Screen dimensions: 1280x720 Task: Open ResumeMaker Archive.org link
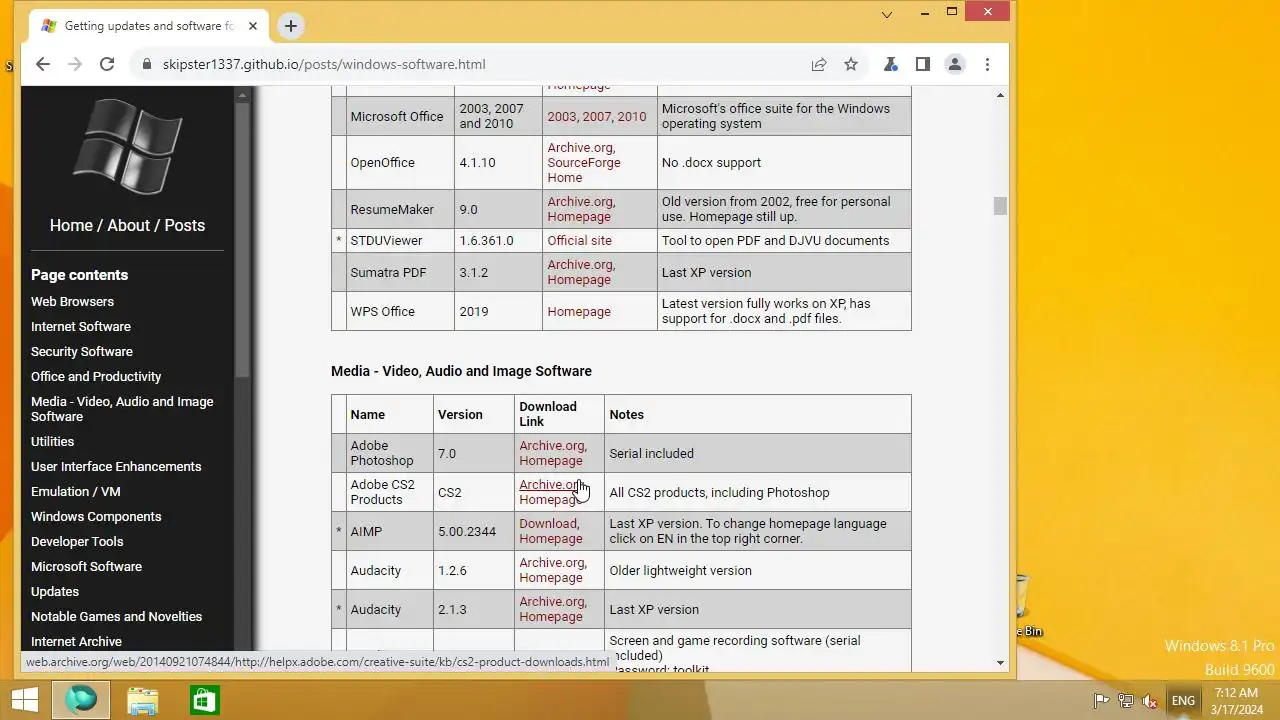(x=580, y=201)
